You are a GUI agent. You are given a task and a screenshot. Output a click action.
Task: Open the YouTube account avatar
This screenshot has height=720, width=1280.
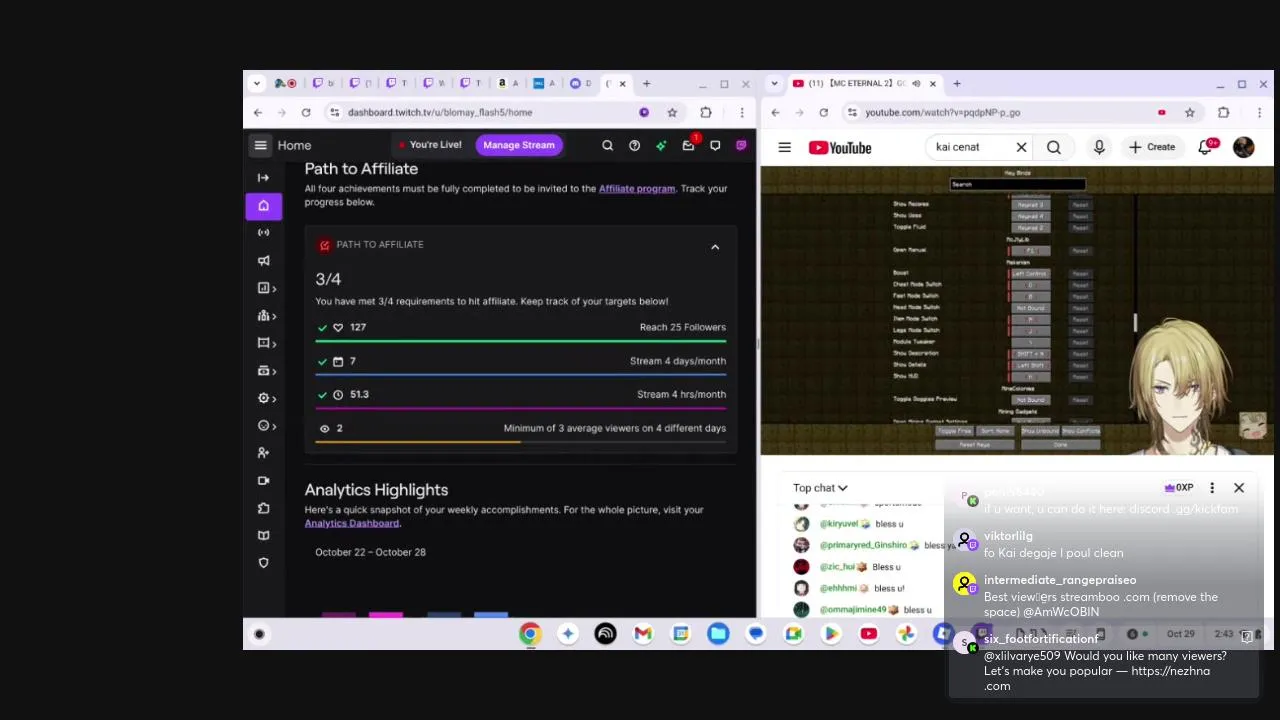point(1243,148)
